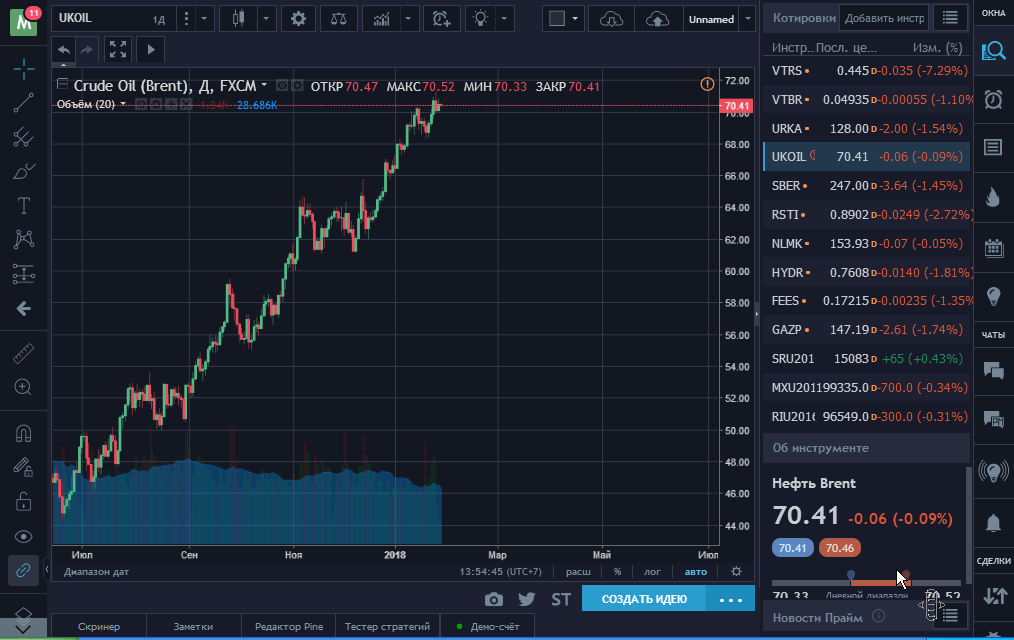Enter fullscreen chart mode
This screenshot has height=640, width=1014.
point(118,50)
